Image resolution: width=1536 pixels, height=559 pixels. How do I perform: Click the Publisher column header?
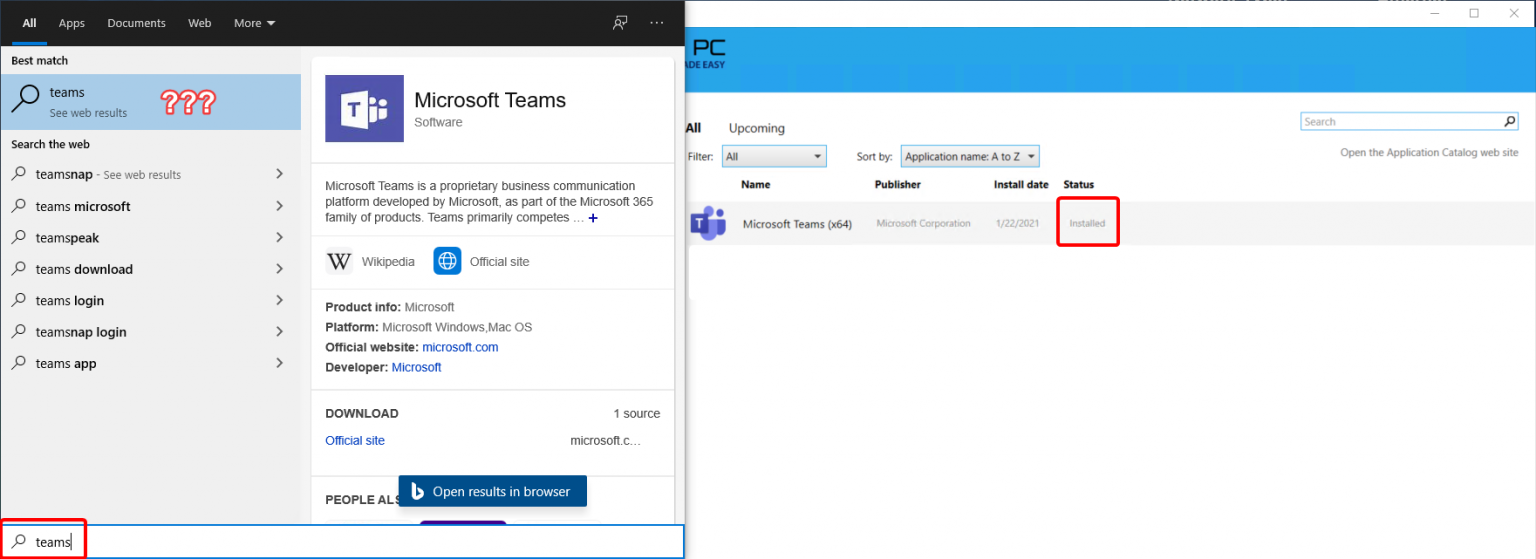click(898, 184)
